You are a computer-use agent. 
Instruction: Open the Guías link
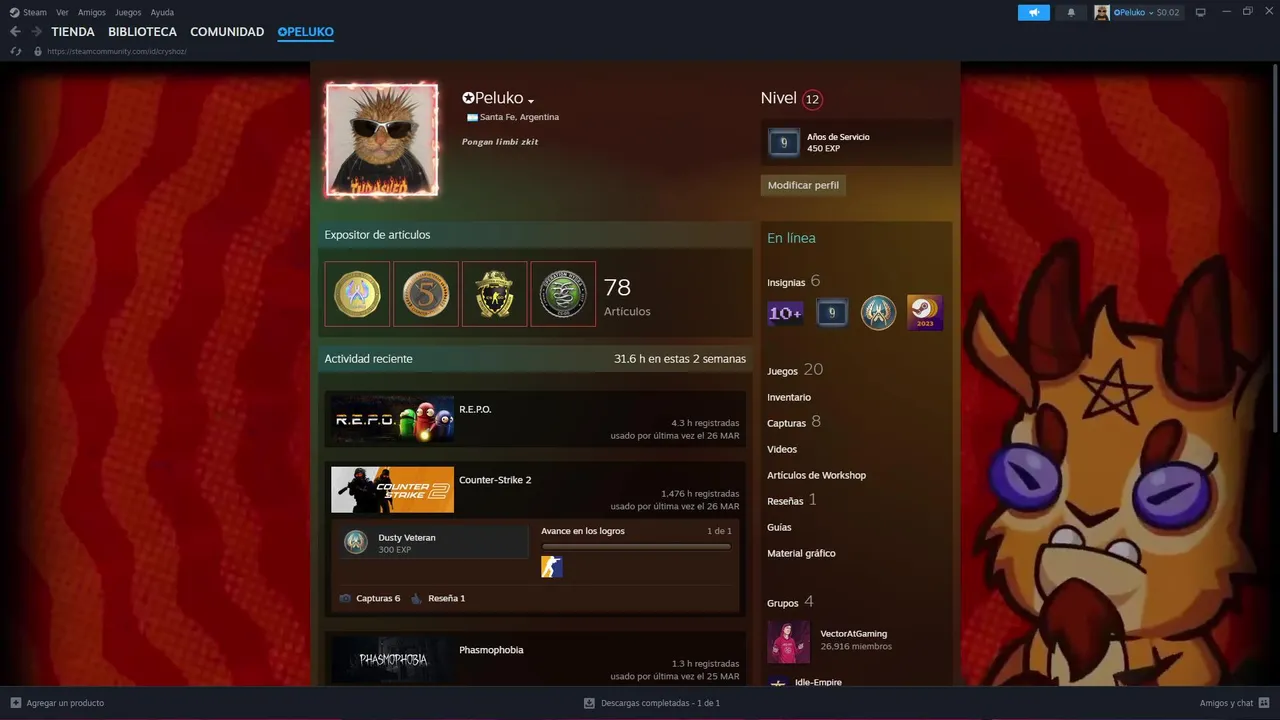pos(779,527)
